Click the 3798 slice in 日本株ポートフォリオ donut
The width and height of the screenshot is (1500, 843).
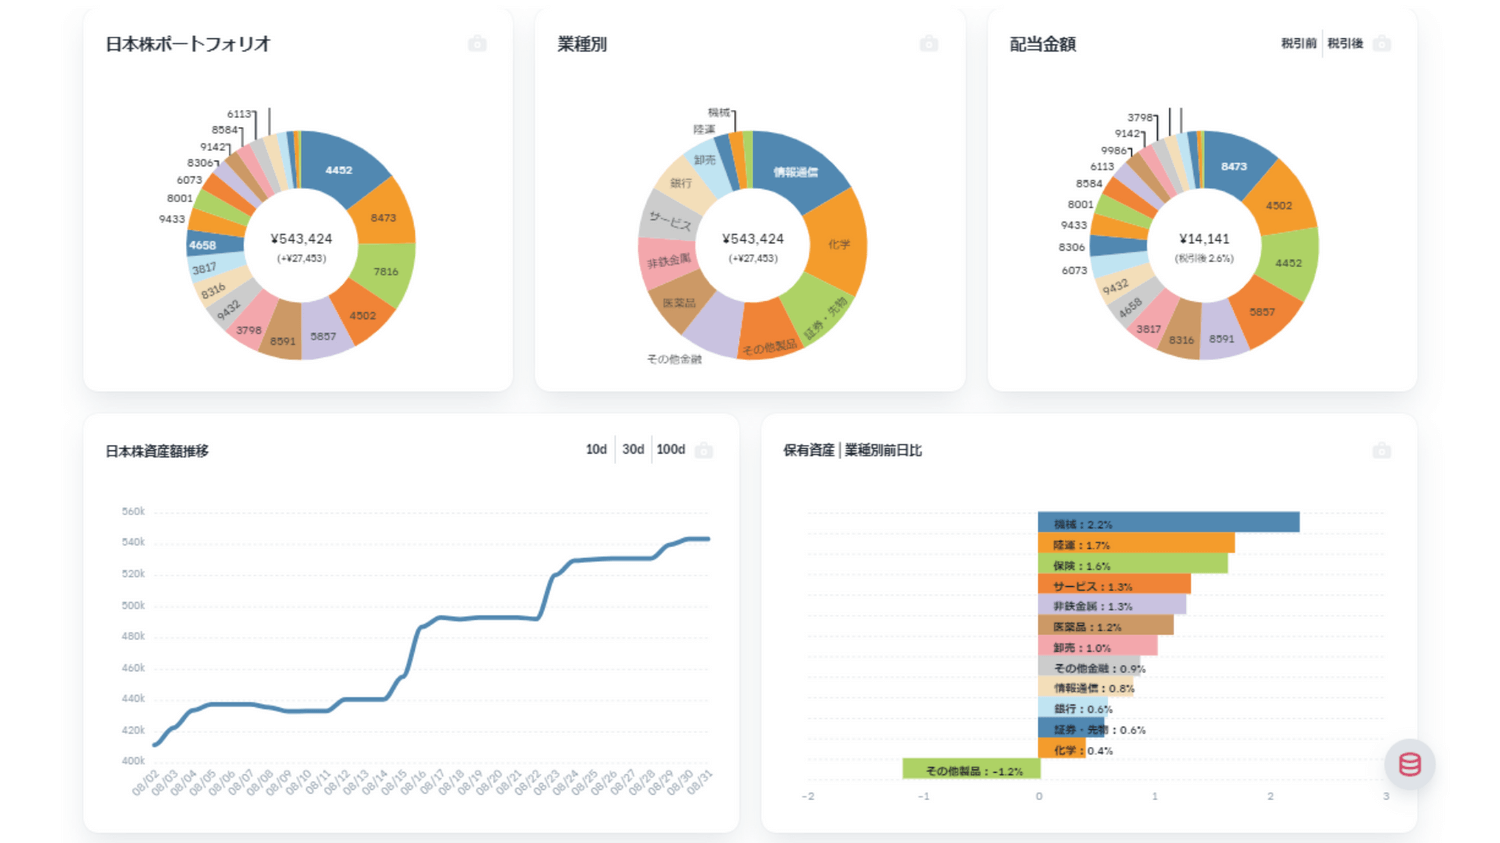point(249,329)
